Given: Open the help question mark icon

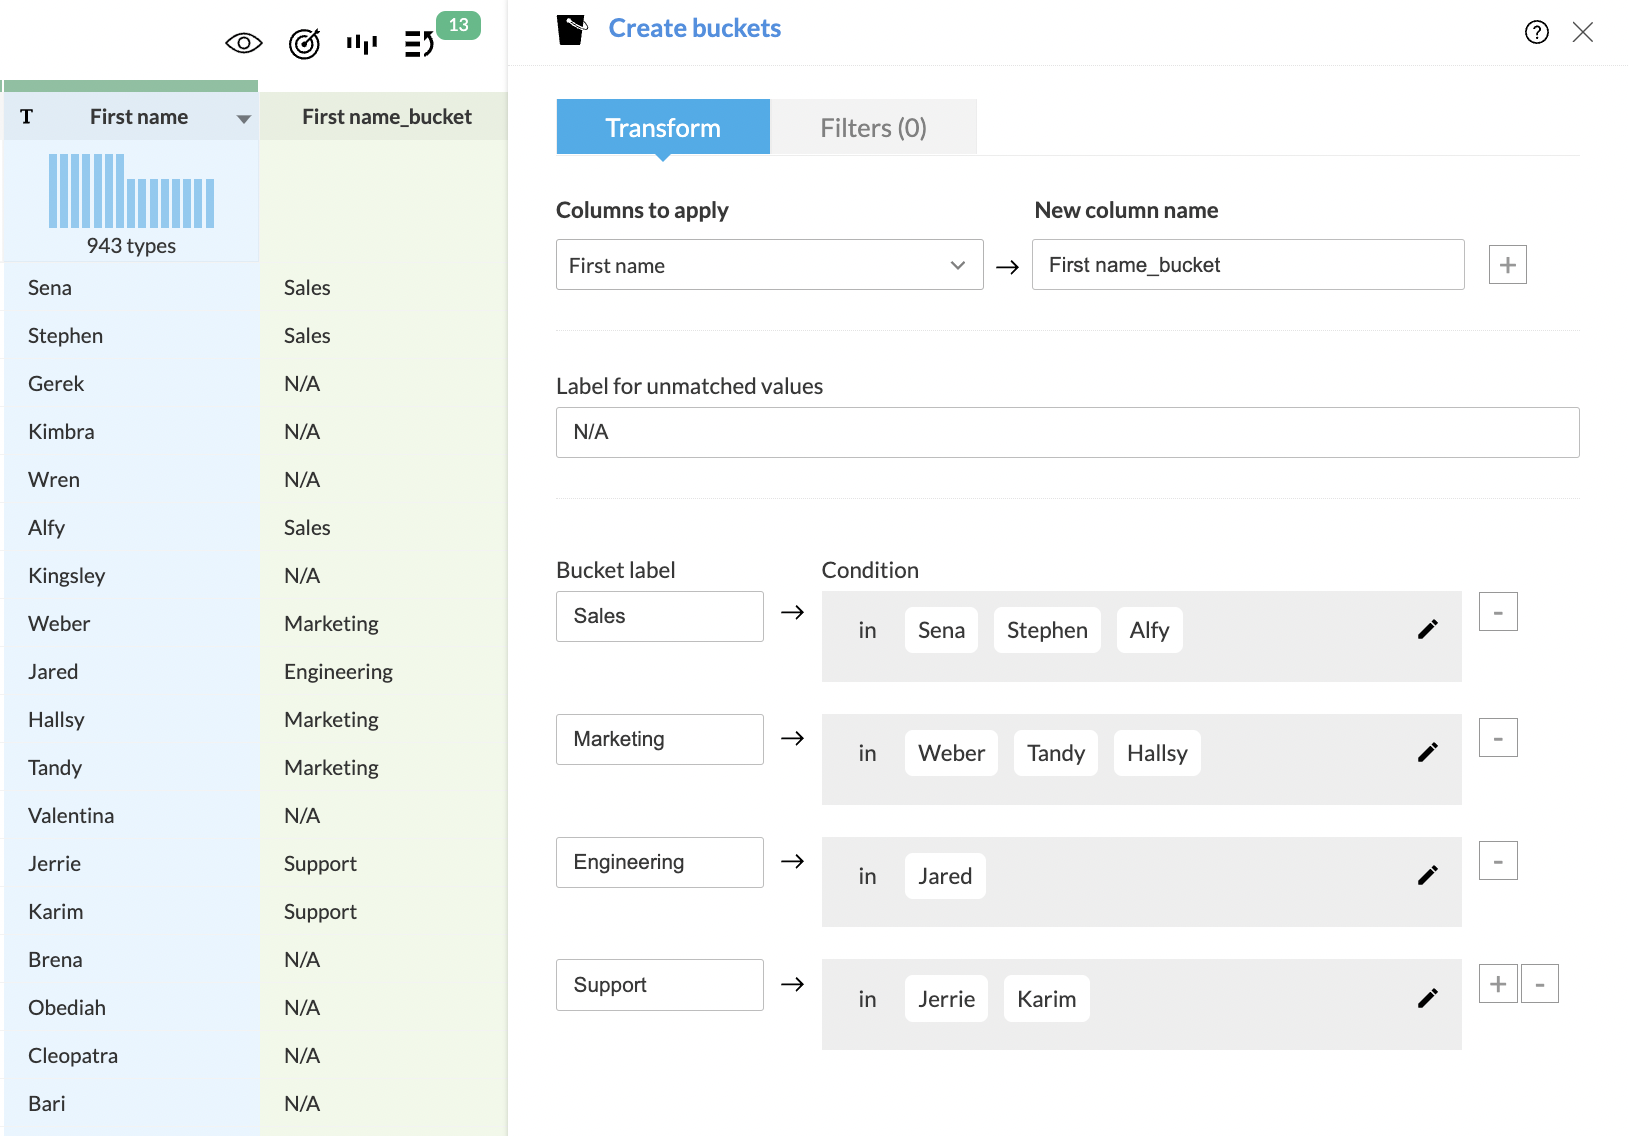Looking at the screenshot, I should tap(1536, 32).
